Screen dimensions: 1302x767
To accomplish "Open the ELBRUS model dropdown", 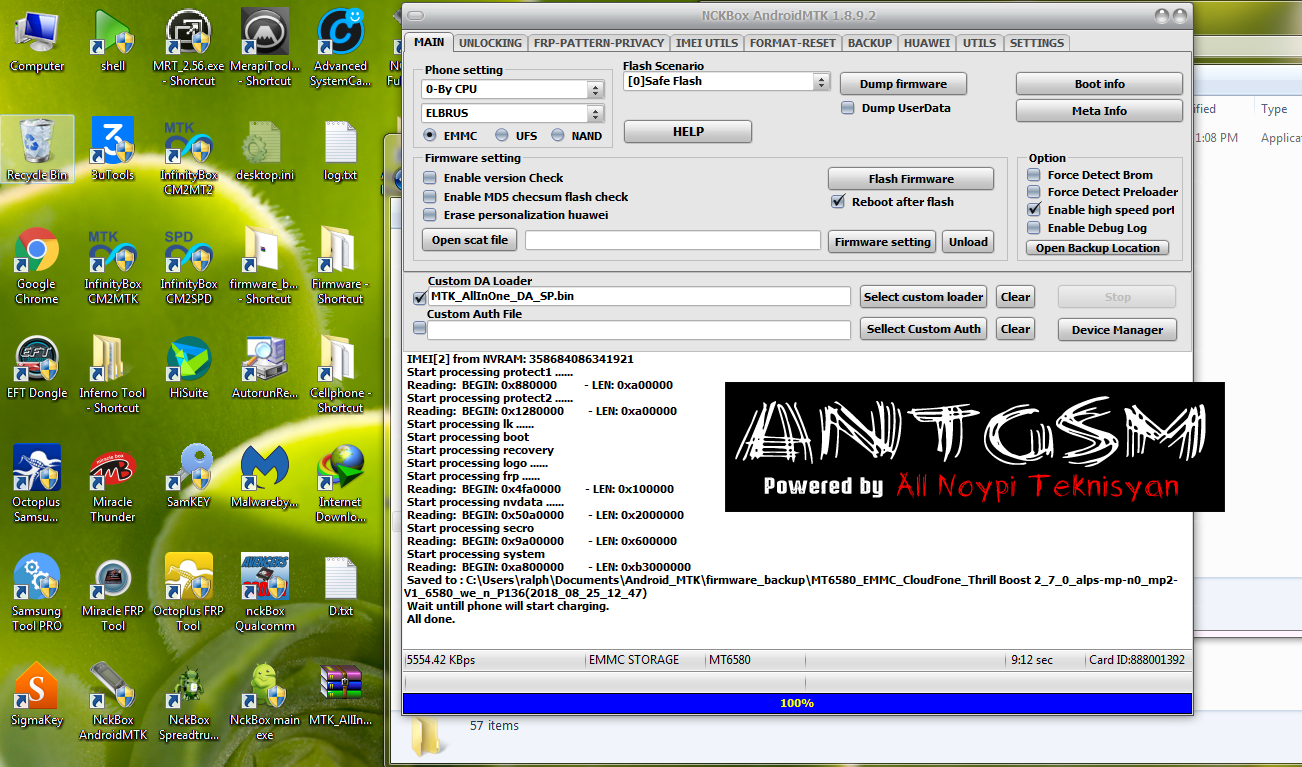I will pos(513,114).
